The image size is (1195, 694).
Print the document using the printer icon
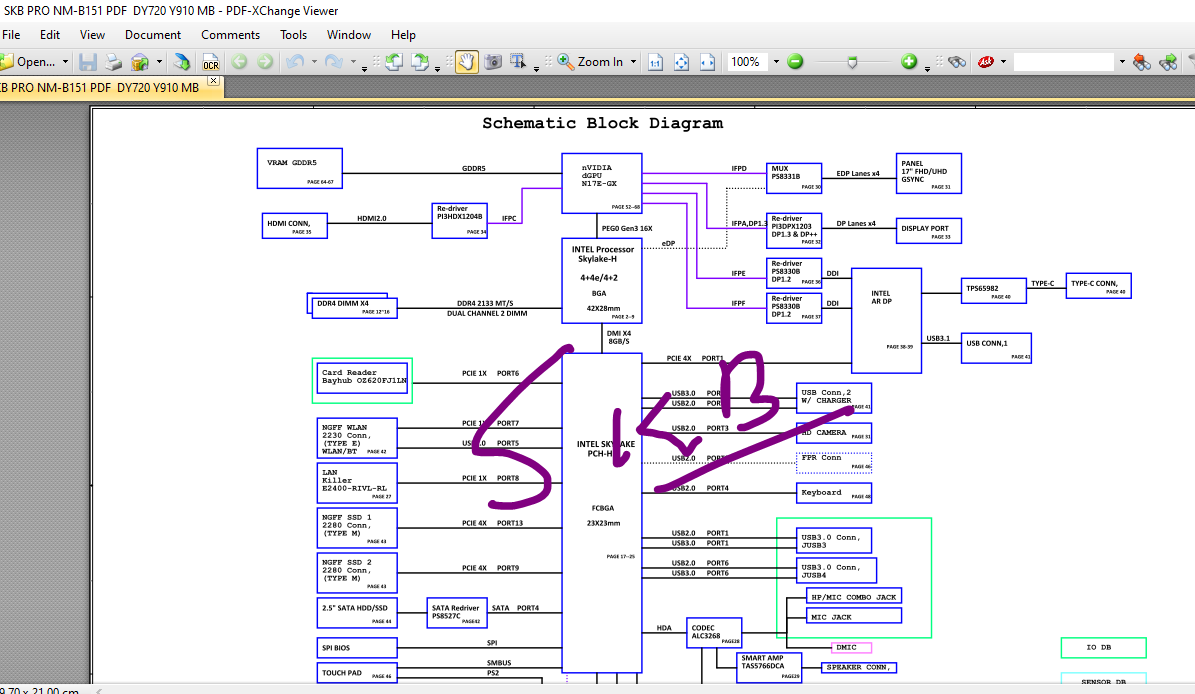(114, 62)
